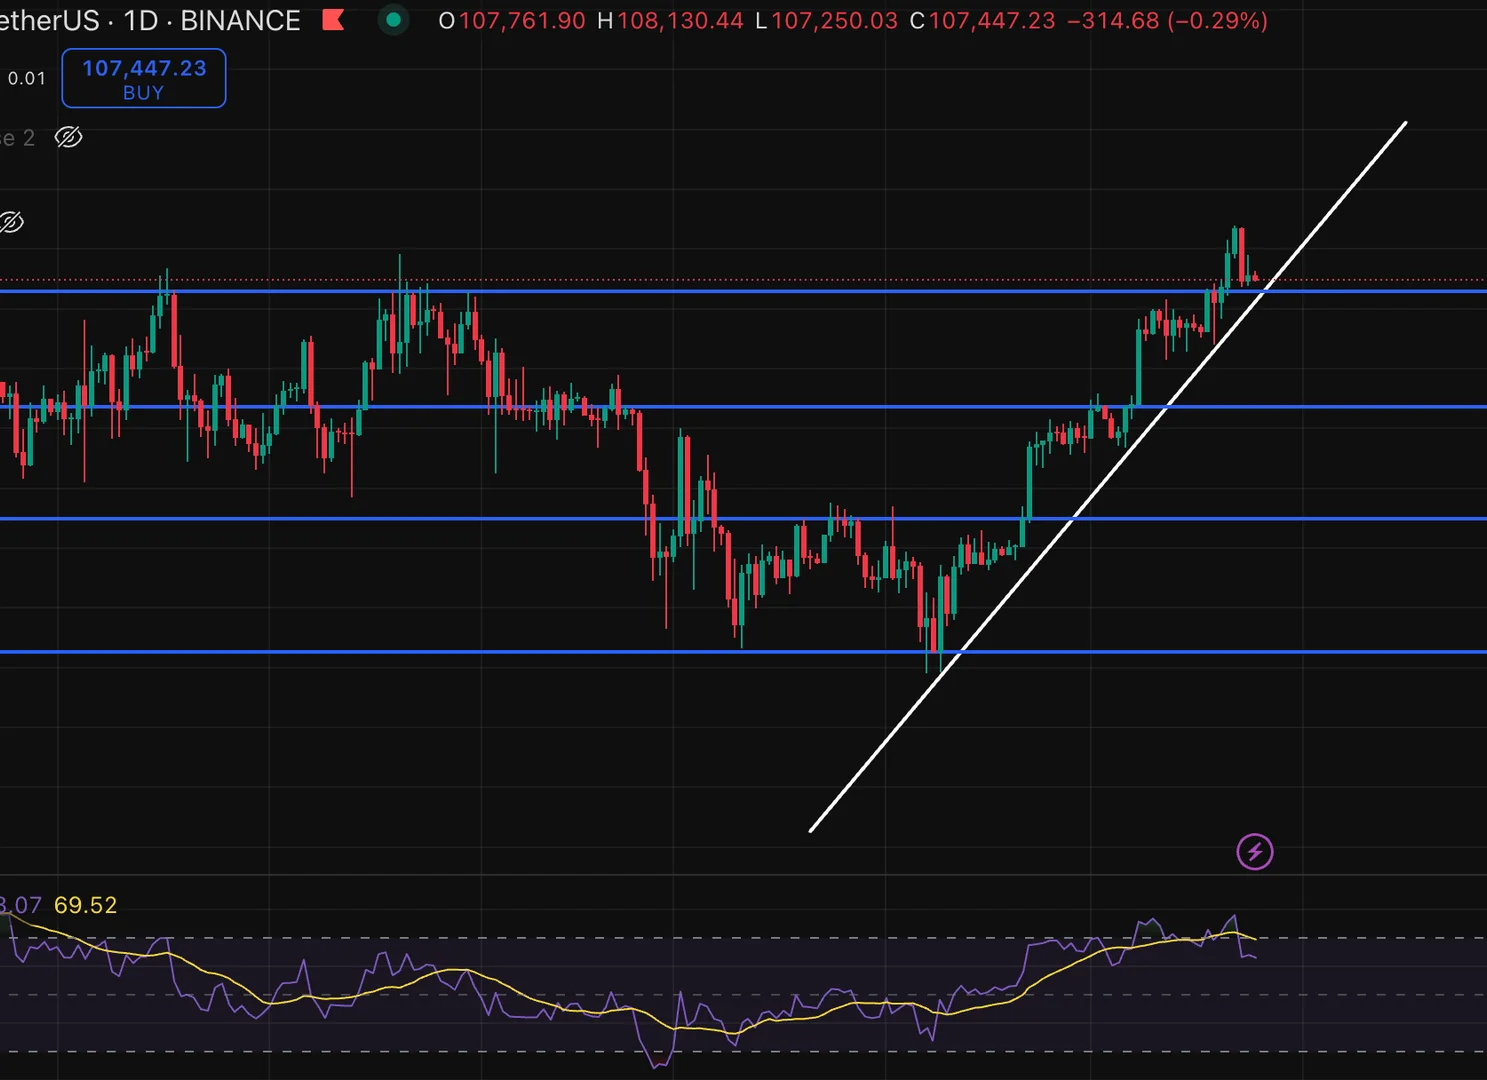Click the close price value 107,447.23
The height and width of the screenshot is (1080, 1487).
click(992, 20)
